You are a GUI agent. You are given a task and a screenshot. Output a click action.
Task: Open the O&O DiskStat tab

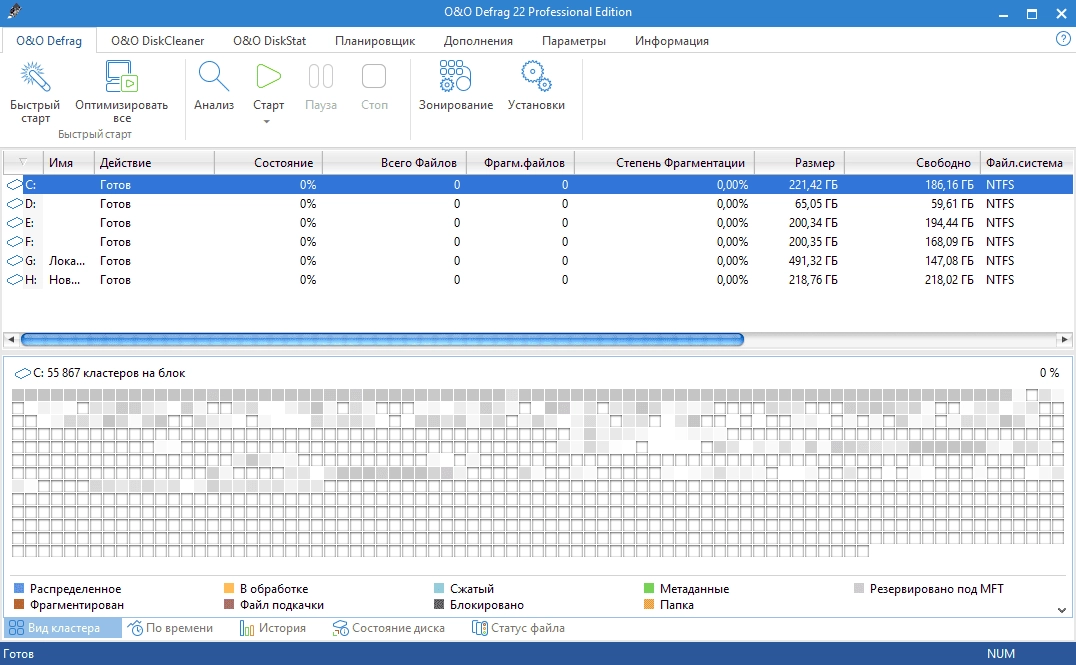270,40
